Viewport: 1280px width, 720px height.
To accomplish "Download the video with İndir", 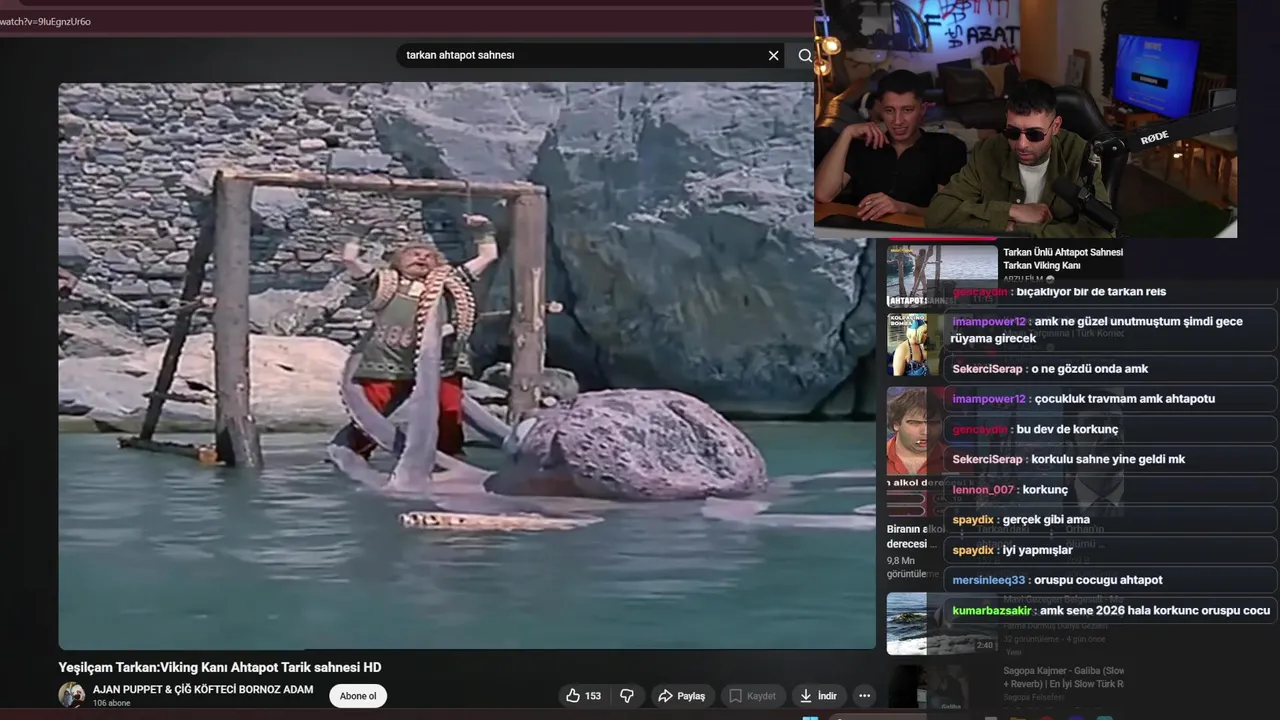I will [818, 696].
